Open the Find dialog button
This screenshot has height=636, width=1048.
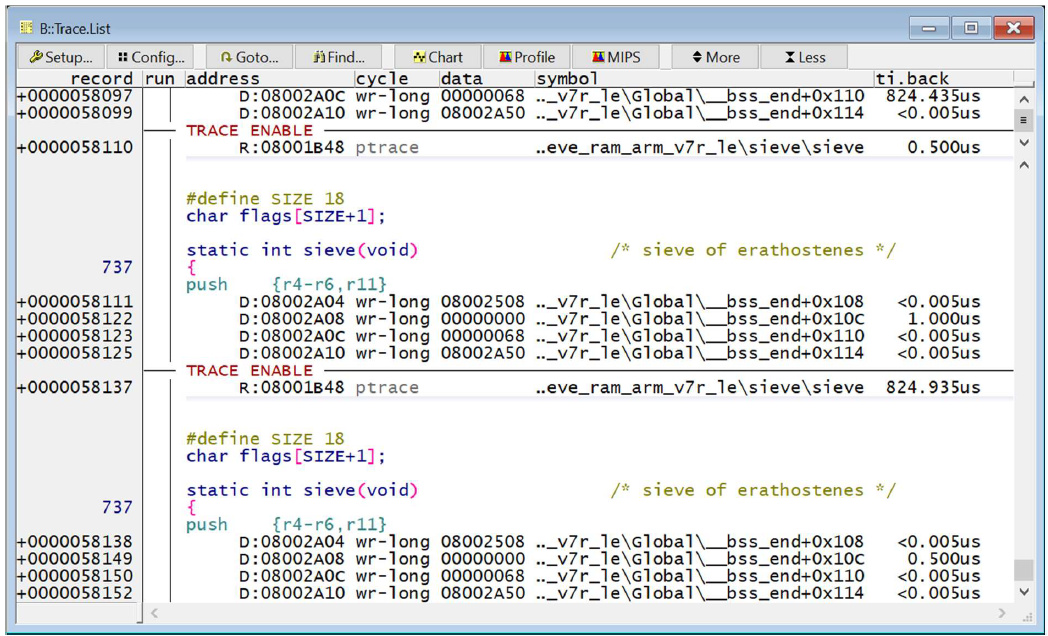[339, 57]
